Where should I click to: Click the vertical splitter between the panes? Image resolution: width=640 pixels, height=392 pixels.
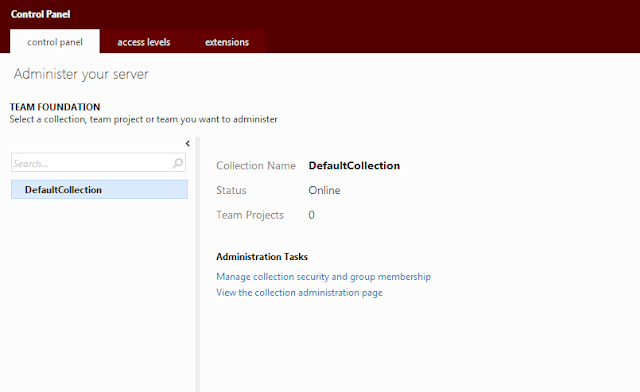click(198, 264)
